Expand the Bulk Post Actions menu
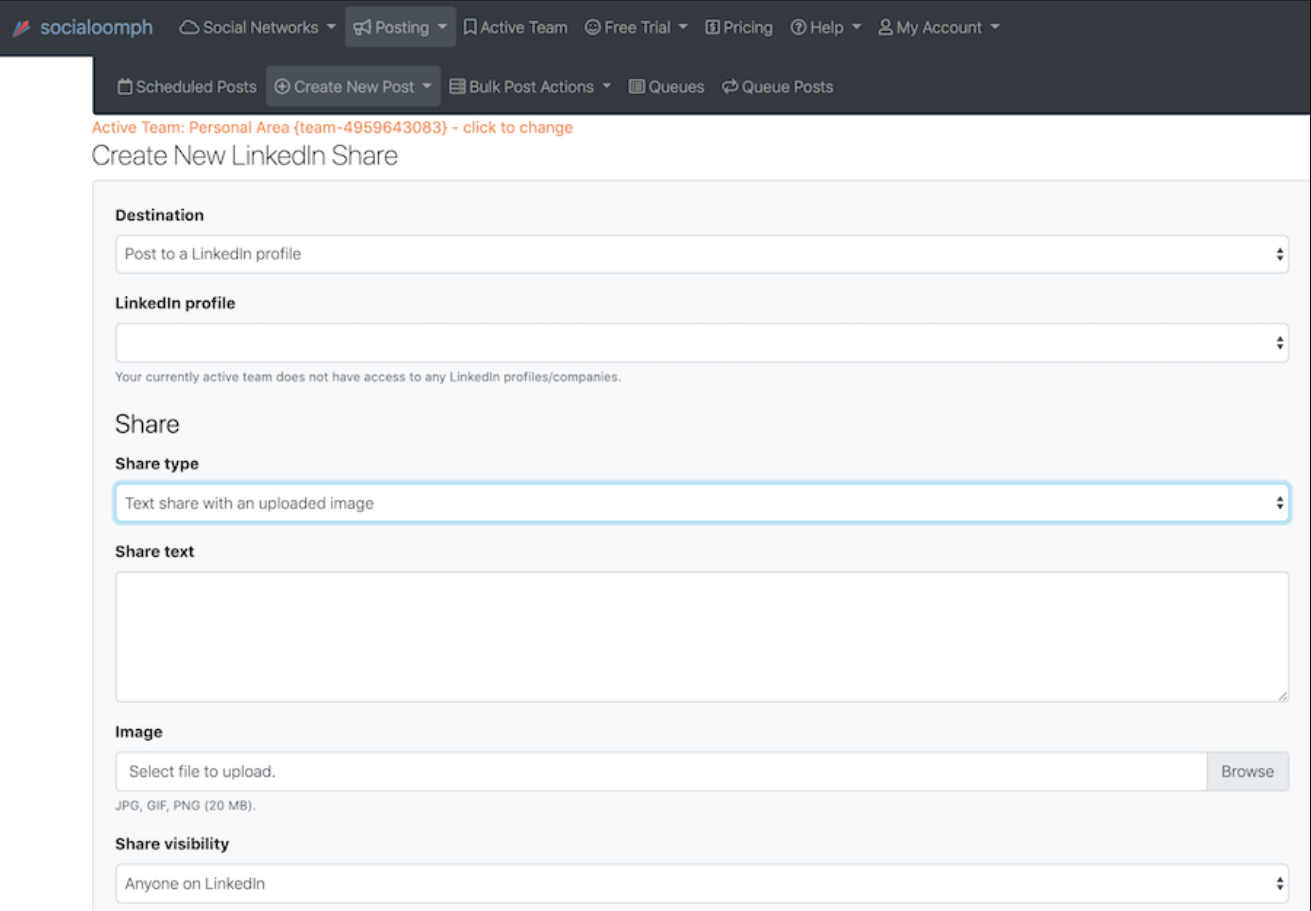This screenshot has width=1311, height=911. point(530,87)
